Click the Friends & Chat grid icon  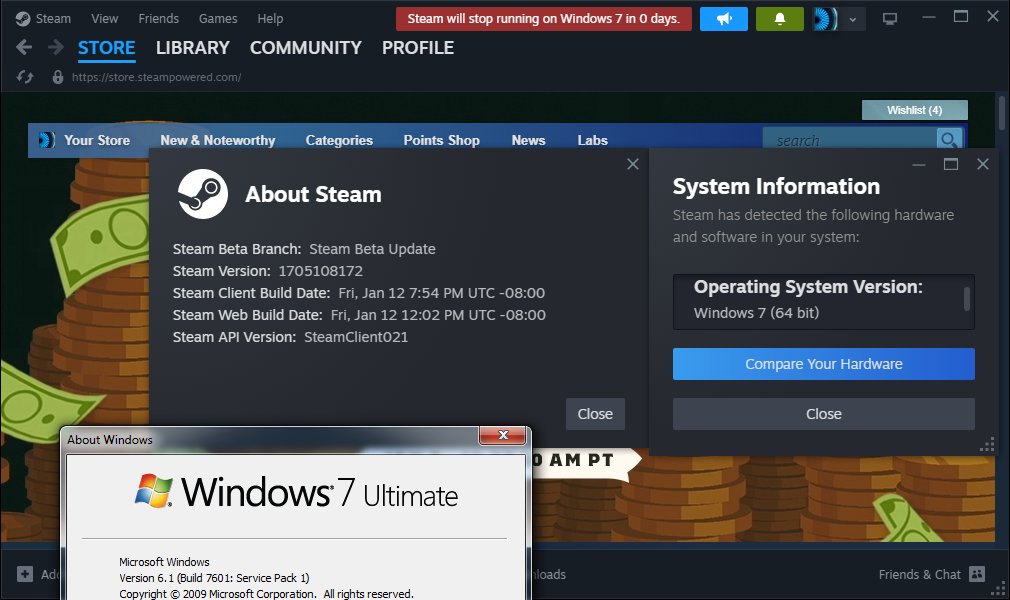click(x=977, y=574)
